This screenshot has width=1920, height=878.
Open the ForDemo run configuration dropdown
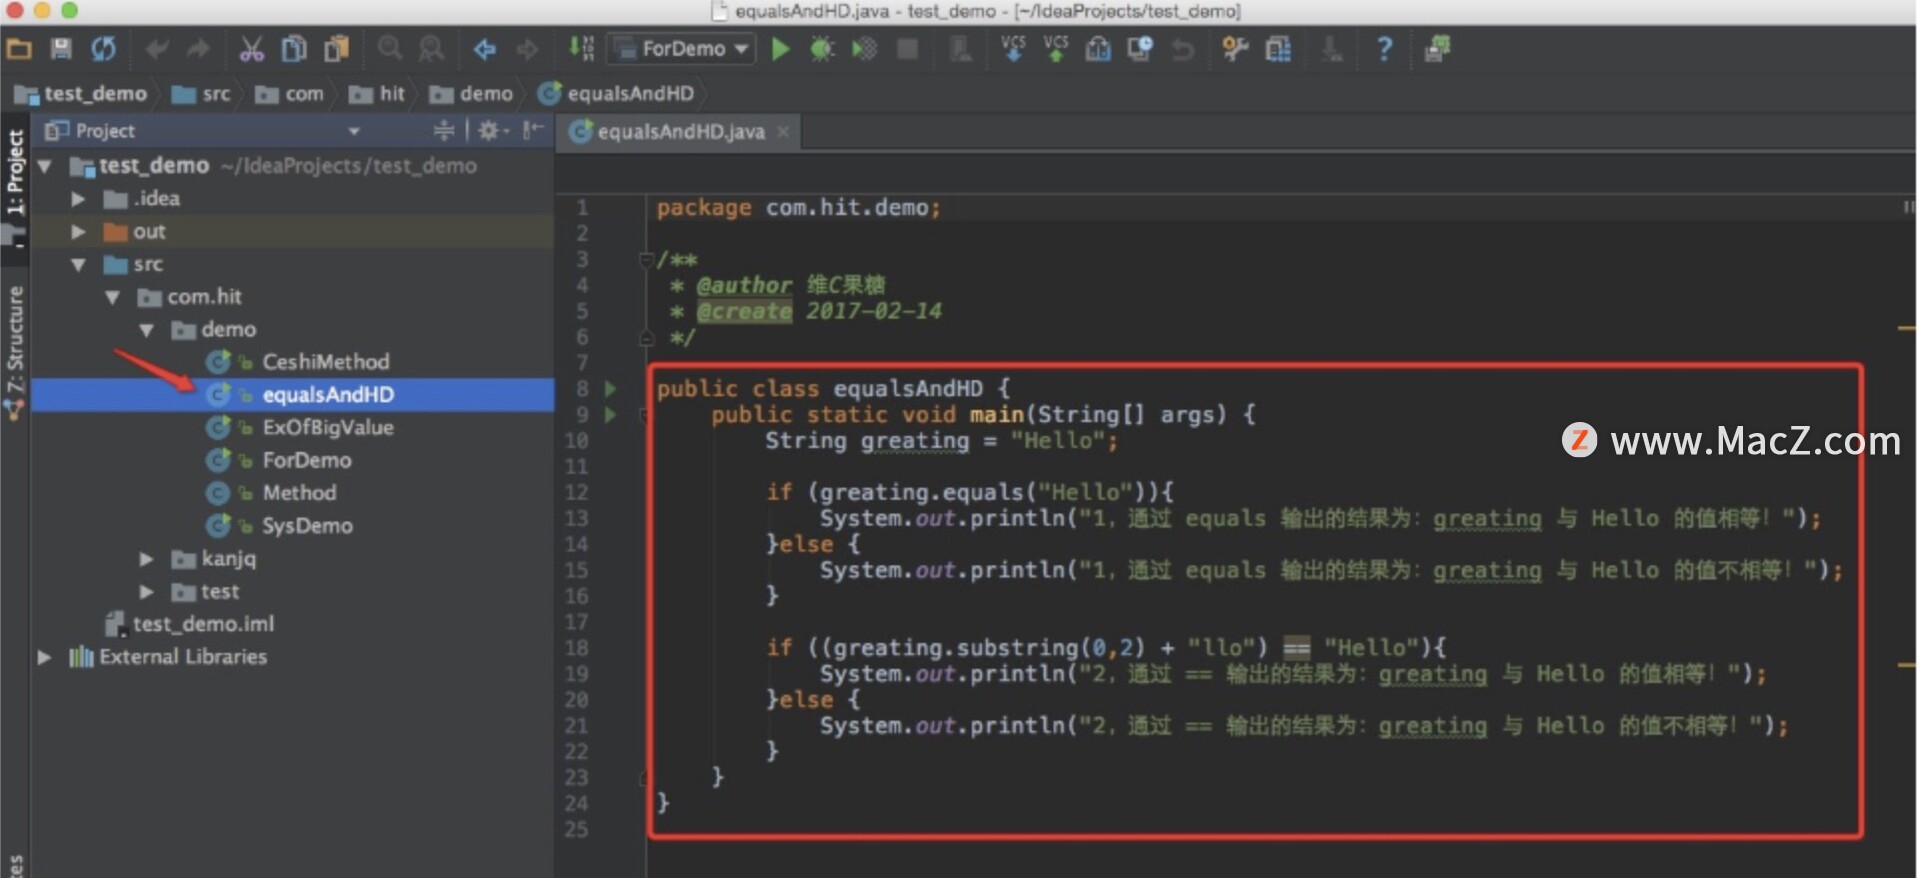point(682,49)
